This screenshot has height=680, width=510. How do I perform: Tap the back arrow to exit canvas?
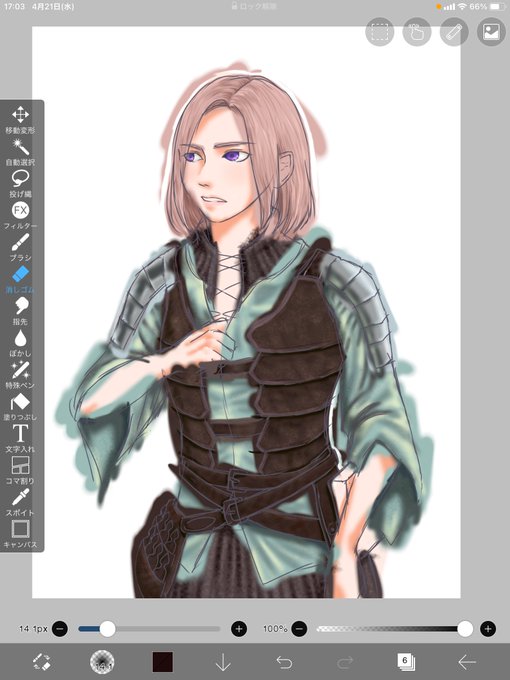pyautogui.click(x=467, y=662)
